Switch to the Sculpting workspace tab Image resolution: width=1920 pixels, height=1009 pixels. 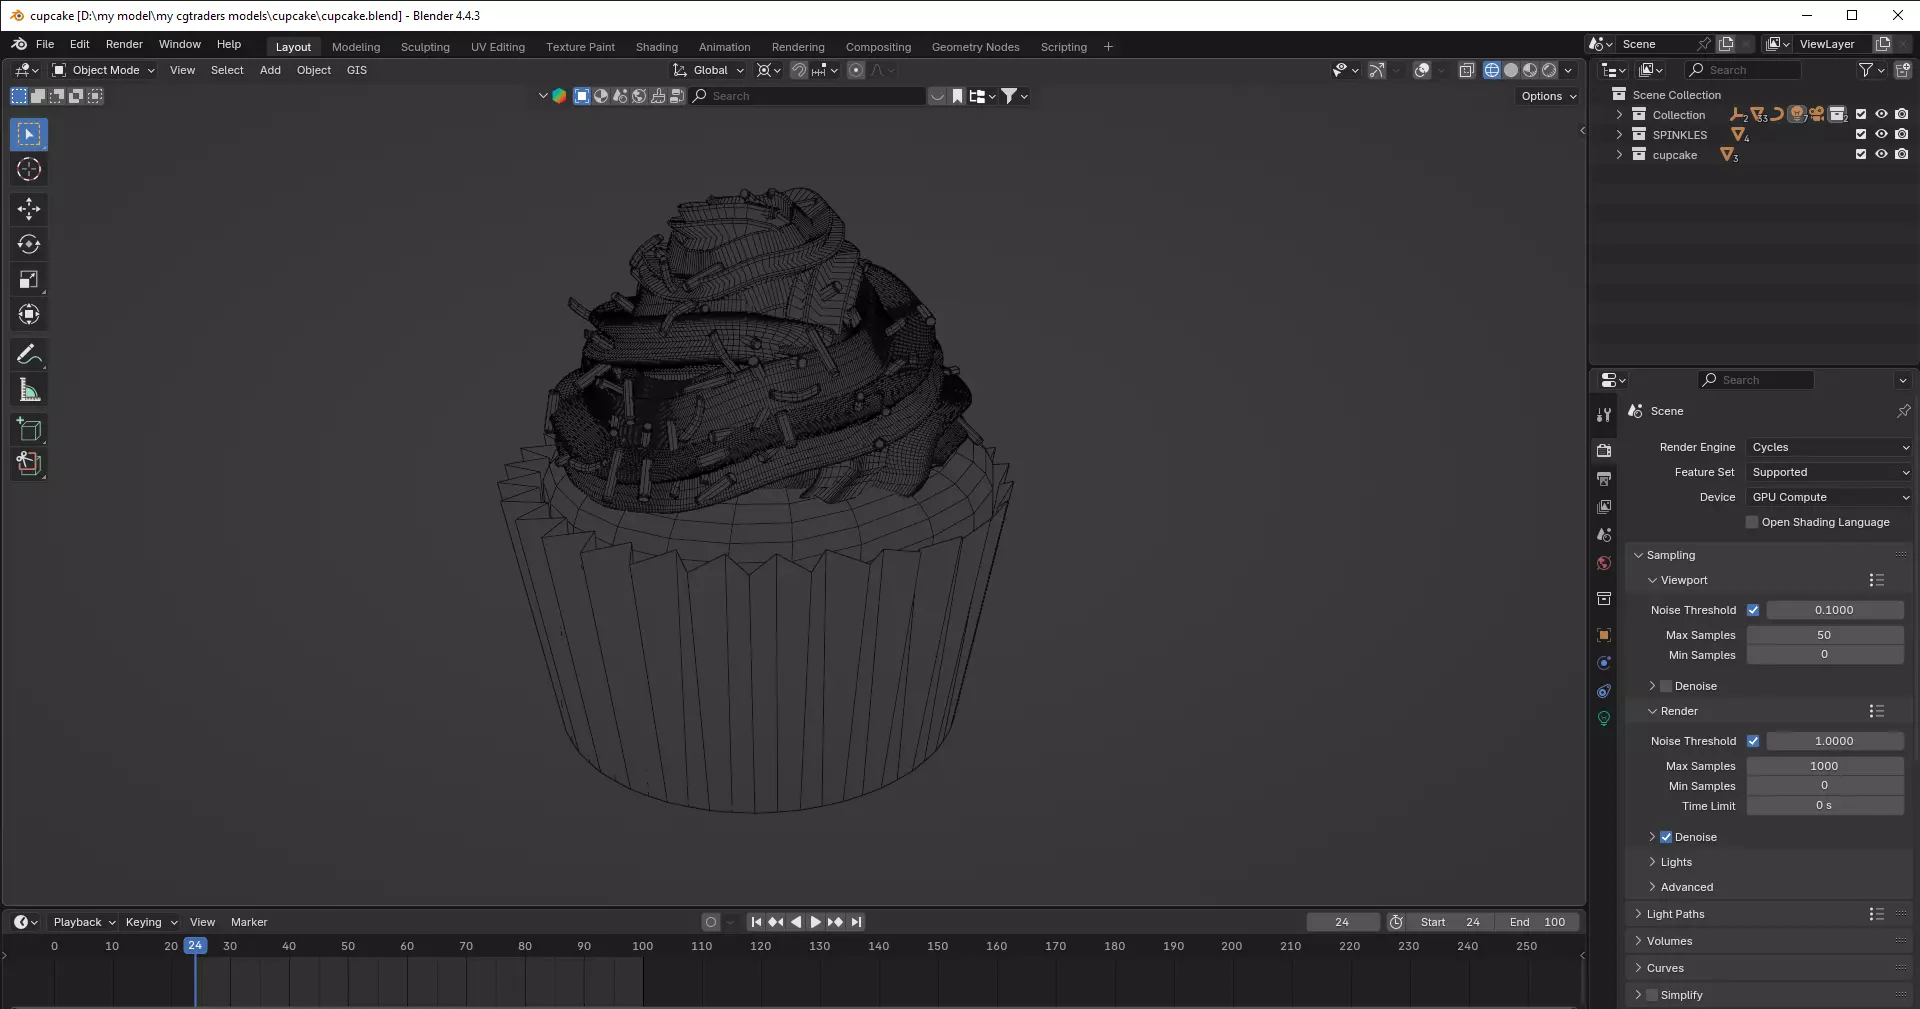425,47
